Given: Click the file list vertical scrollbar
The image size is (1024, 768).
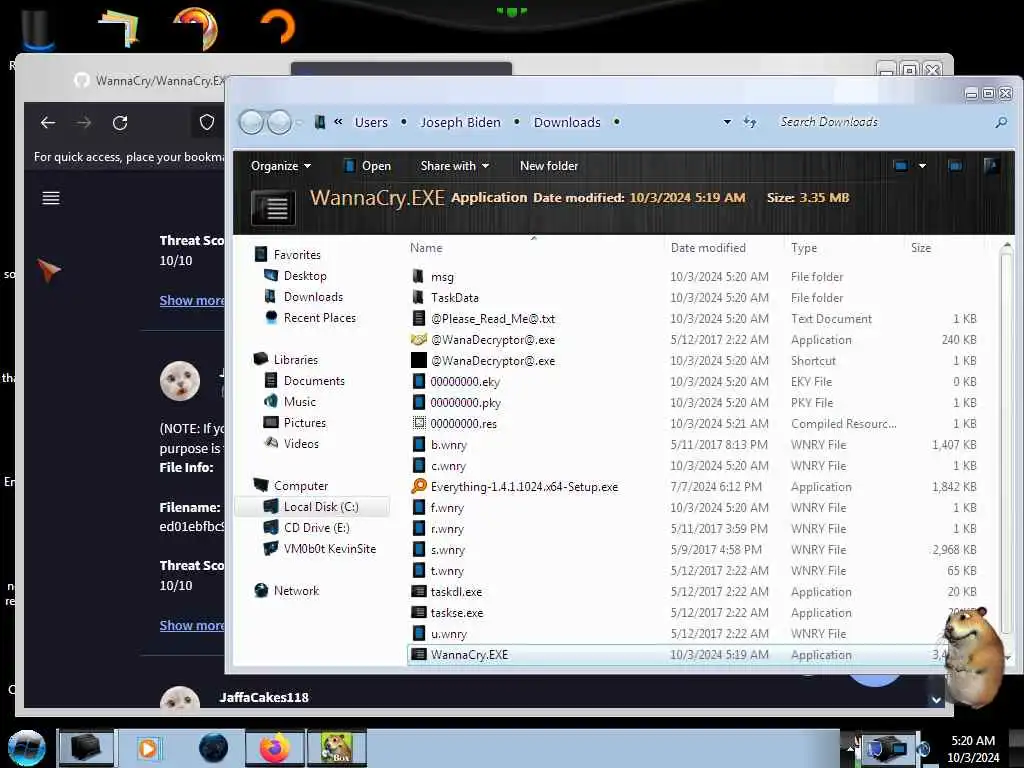Looking at the screenshot, I should pos(1006,444).
